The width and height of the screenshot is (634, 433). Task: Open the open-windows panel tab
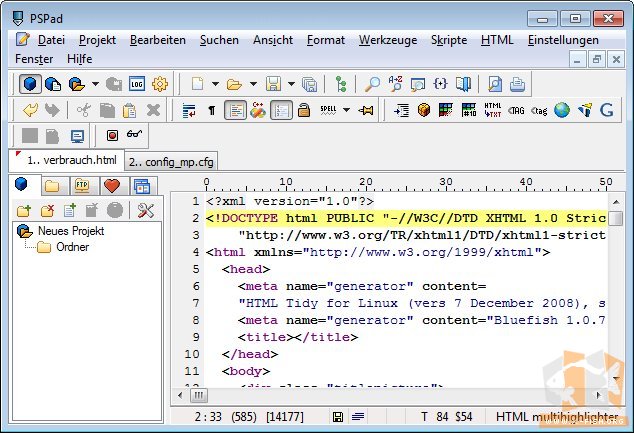(142, 186)
